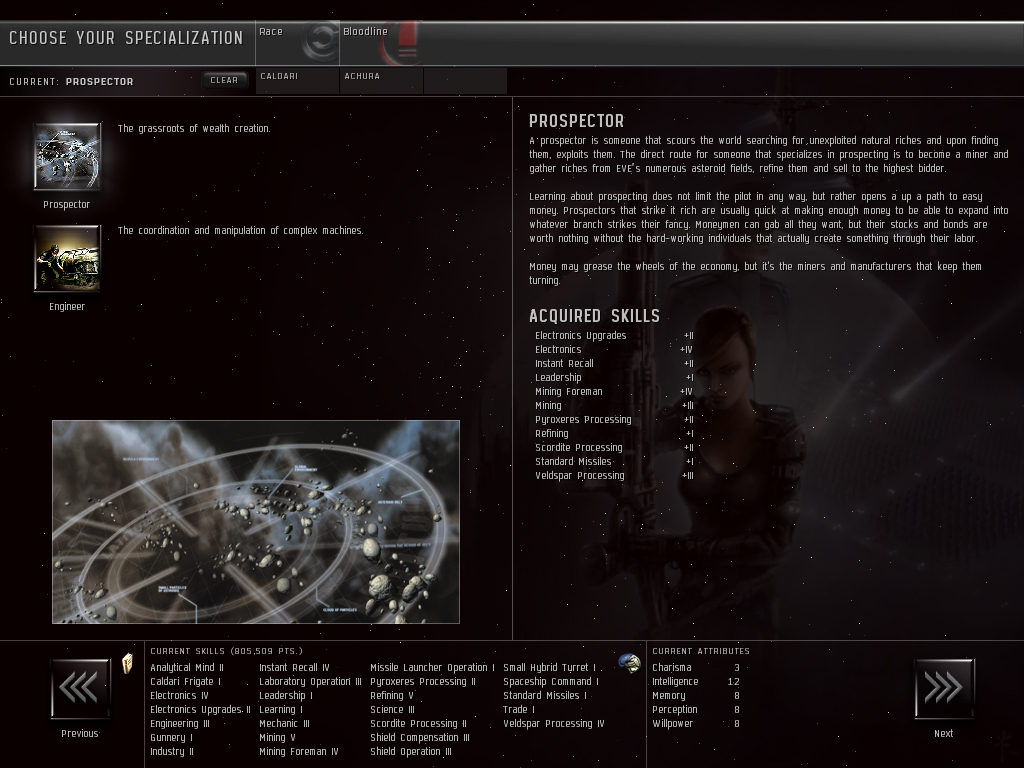Click 'Gunnery I' in Current Skills
This screenshot has width=1024, height=768.
pos(172,738)
